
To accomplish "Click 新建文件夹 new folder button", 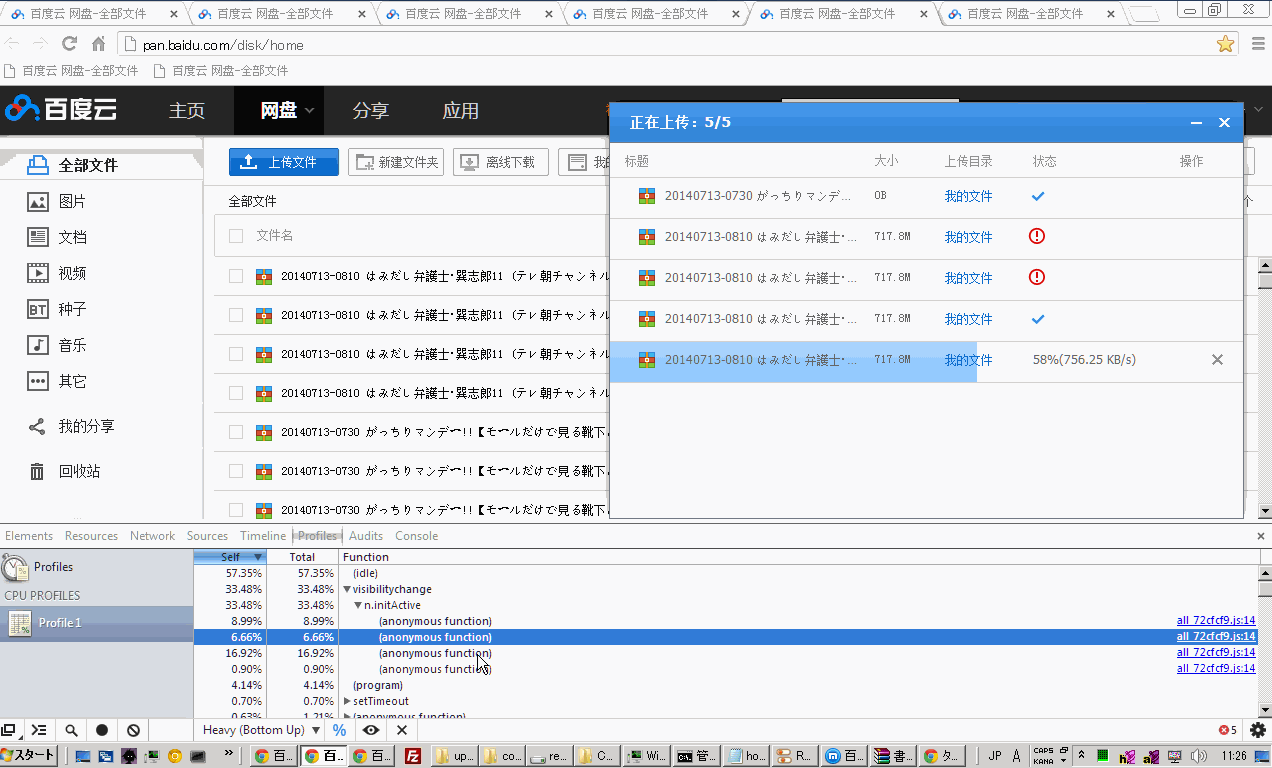I will point(396,162).
